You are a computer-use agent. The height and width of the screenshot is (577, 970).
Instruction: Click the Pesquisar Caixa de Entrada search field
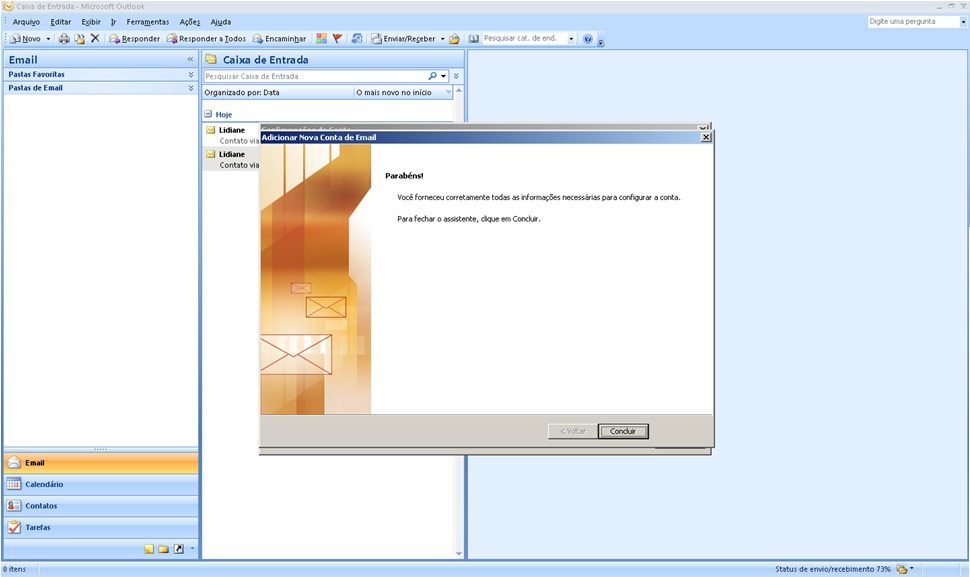(314, 76)
